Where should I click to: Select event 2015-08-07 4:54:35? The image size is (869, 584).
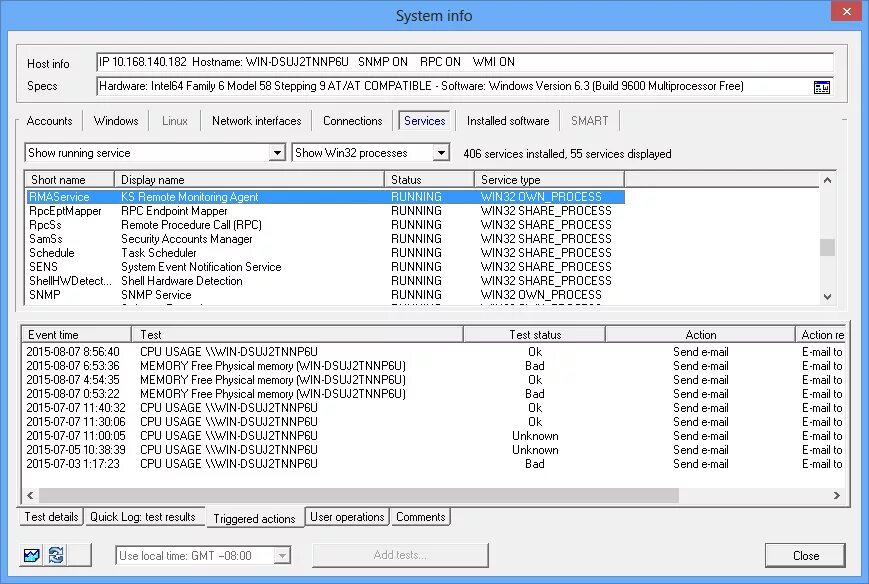434,380
